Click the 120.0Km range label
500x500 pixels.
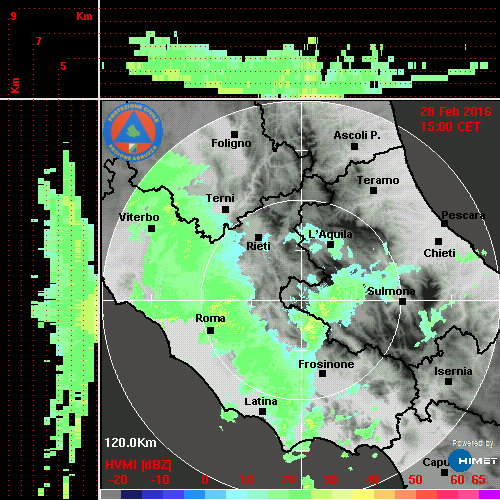click(x=130, y=443)
